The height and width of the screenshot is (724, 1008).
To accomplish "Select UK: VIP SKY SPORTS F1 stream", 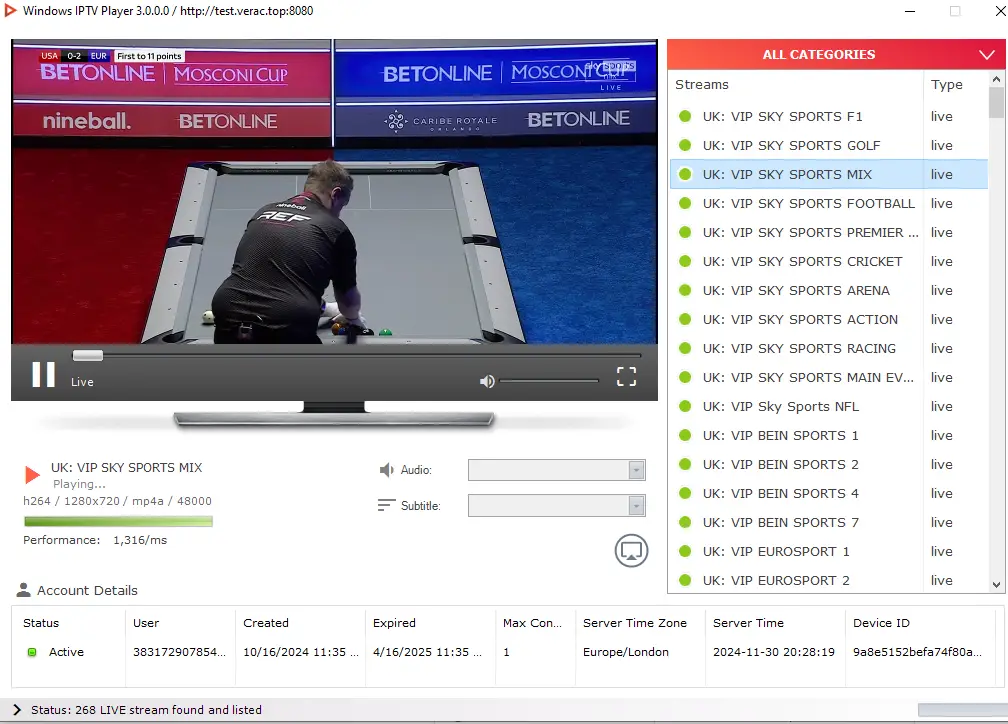I will (x=829, y=116).
